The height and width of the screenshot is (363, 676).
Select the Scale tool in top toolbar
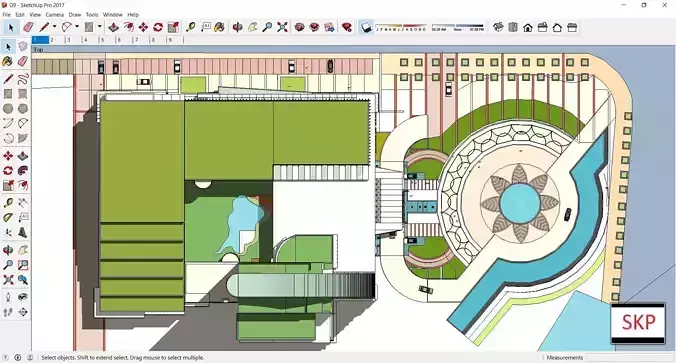pos(173,27)
